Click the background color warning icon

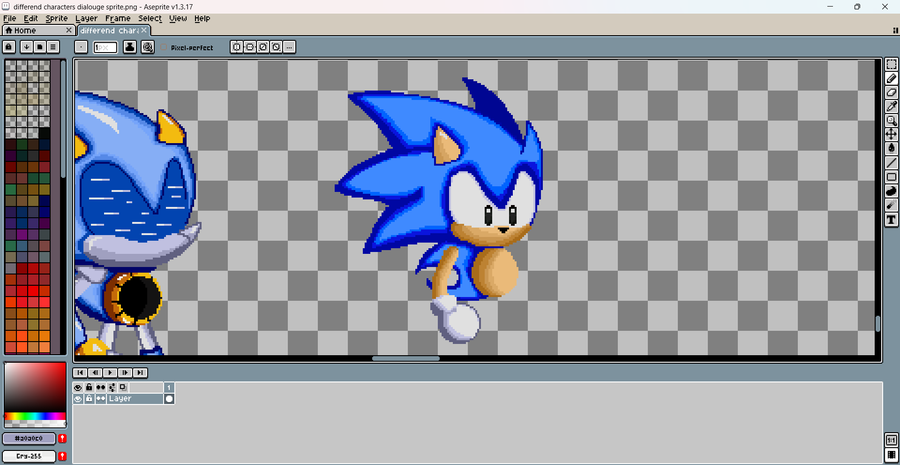(62, 456)
